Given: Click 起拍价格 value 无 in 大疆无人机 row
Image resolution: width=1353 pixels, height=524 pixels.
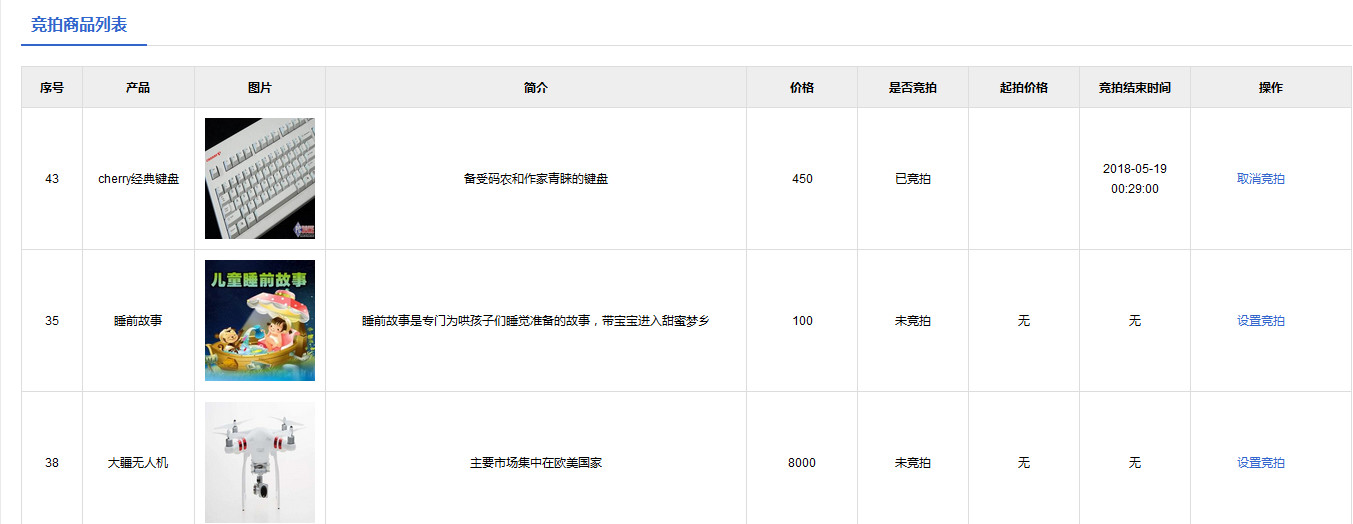Looking at the screenshot, I should [1024, 463].
